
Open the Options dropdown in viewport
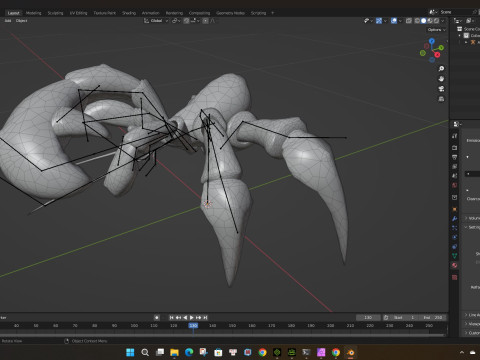pyautogui.click(x=436, y=30)
